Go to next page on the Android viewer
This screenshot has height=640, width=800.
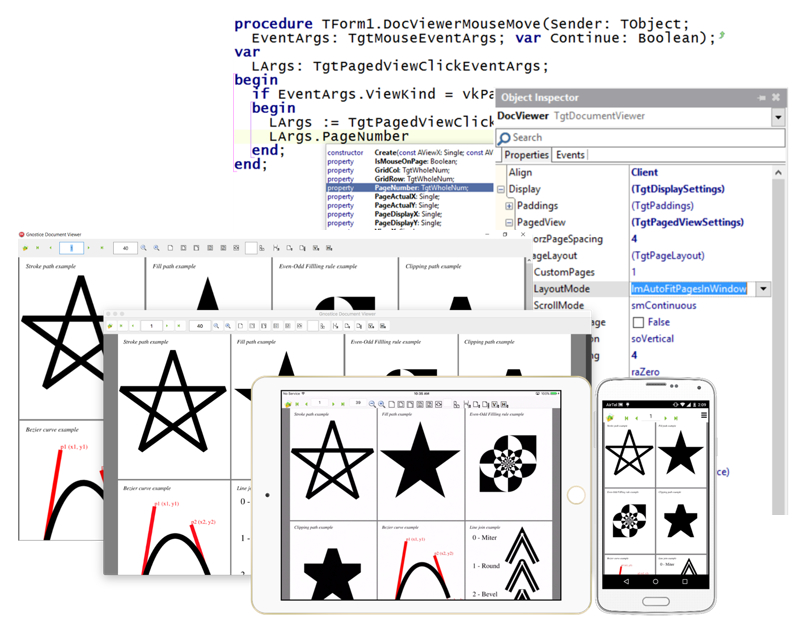tap(665, 418)
